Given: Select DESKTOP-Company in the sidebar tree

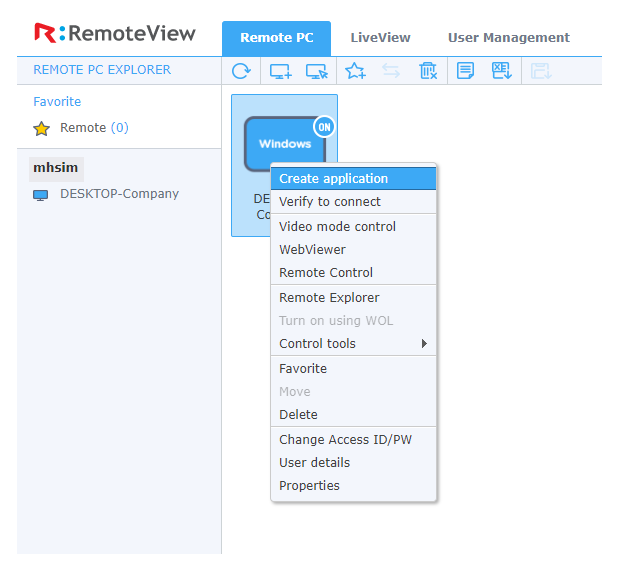Looking at the screenshot, I should click(x=119, y=194).
